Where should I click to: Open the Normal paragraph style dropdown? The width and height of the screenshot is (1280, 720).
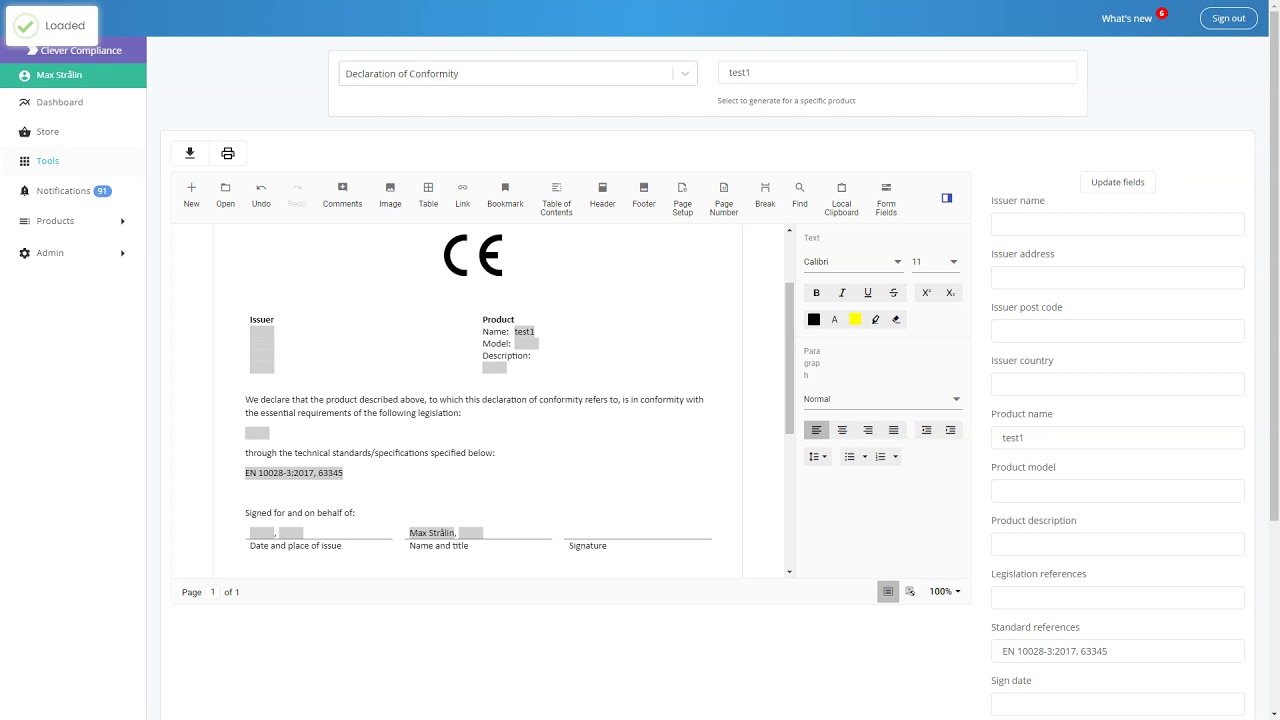click(x=882, y=399)
